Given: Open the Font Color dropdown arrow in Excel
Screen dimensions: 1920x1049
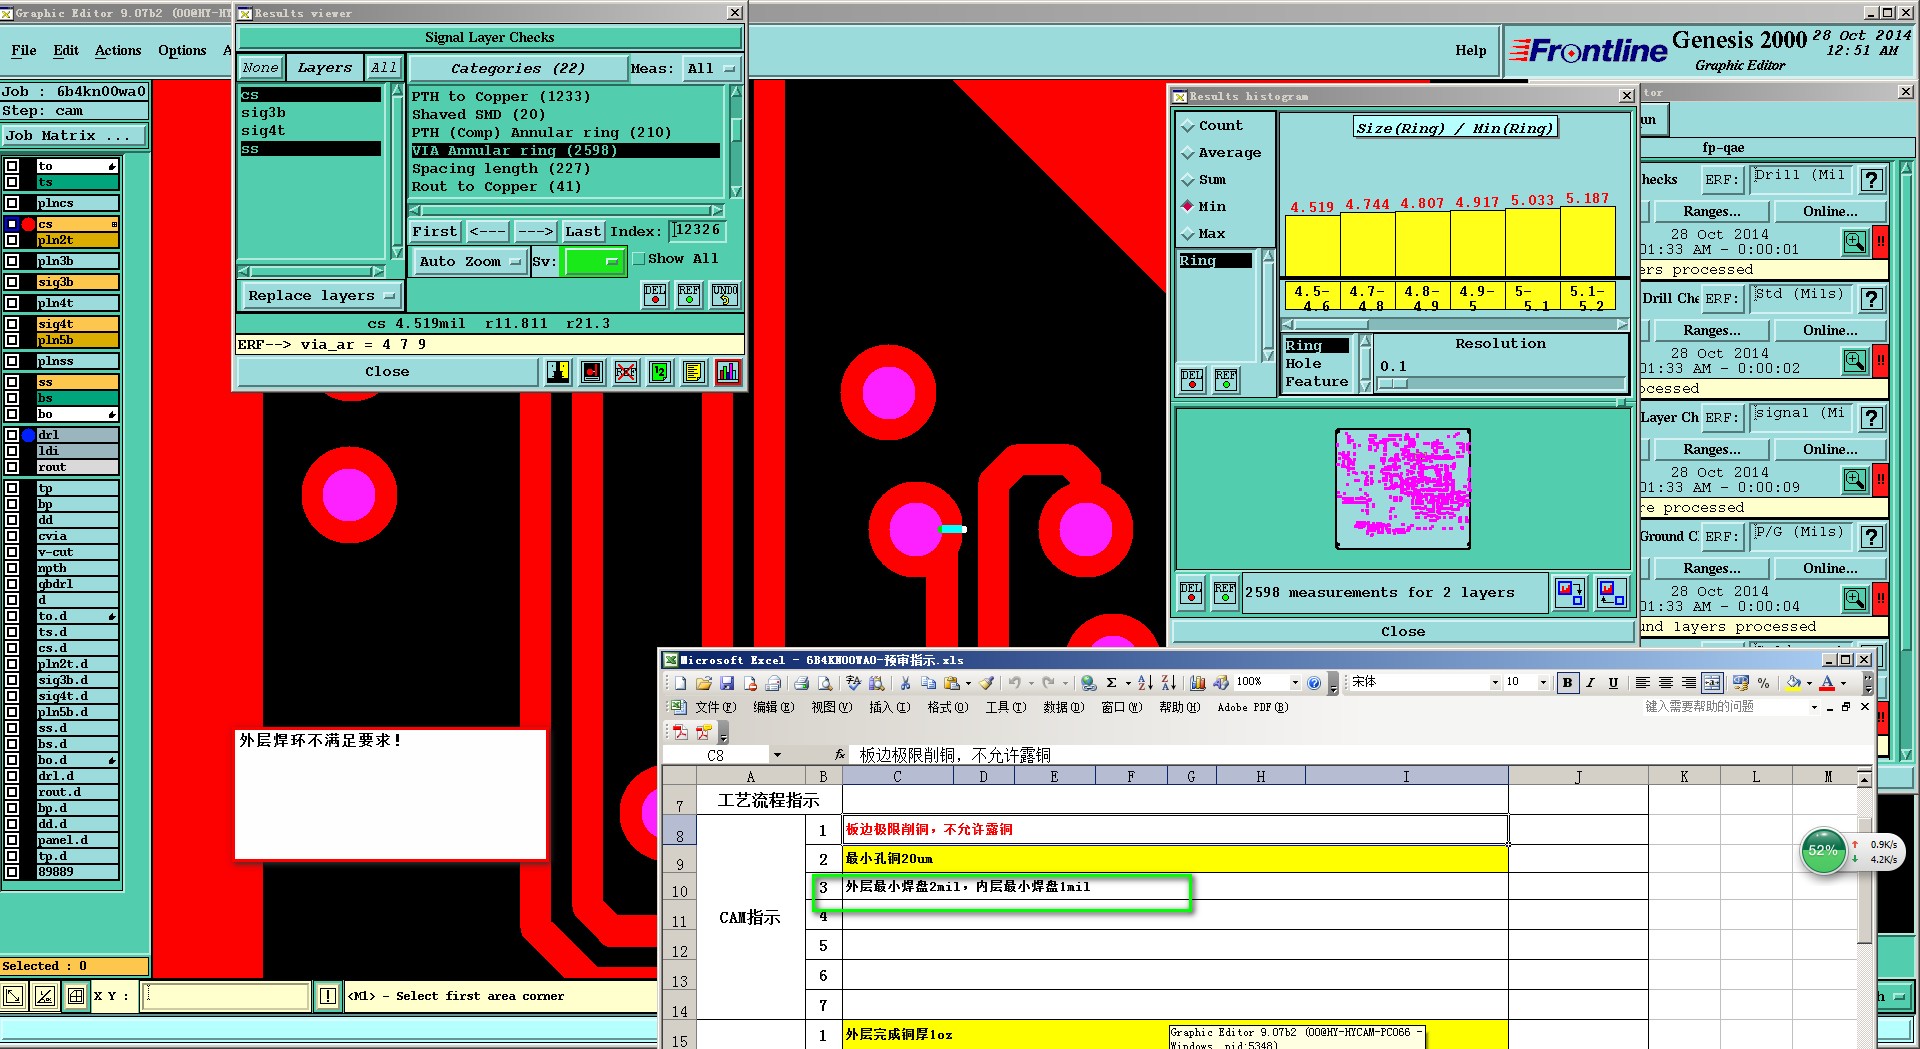Looking at the screenshot, I should [1843, 683].
